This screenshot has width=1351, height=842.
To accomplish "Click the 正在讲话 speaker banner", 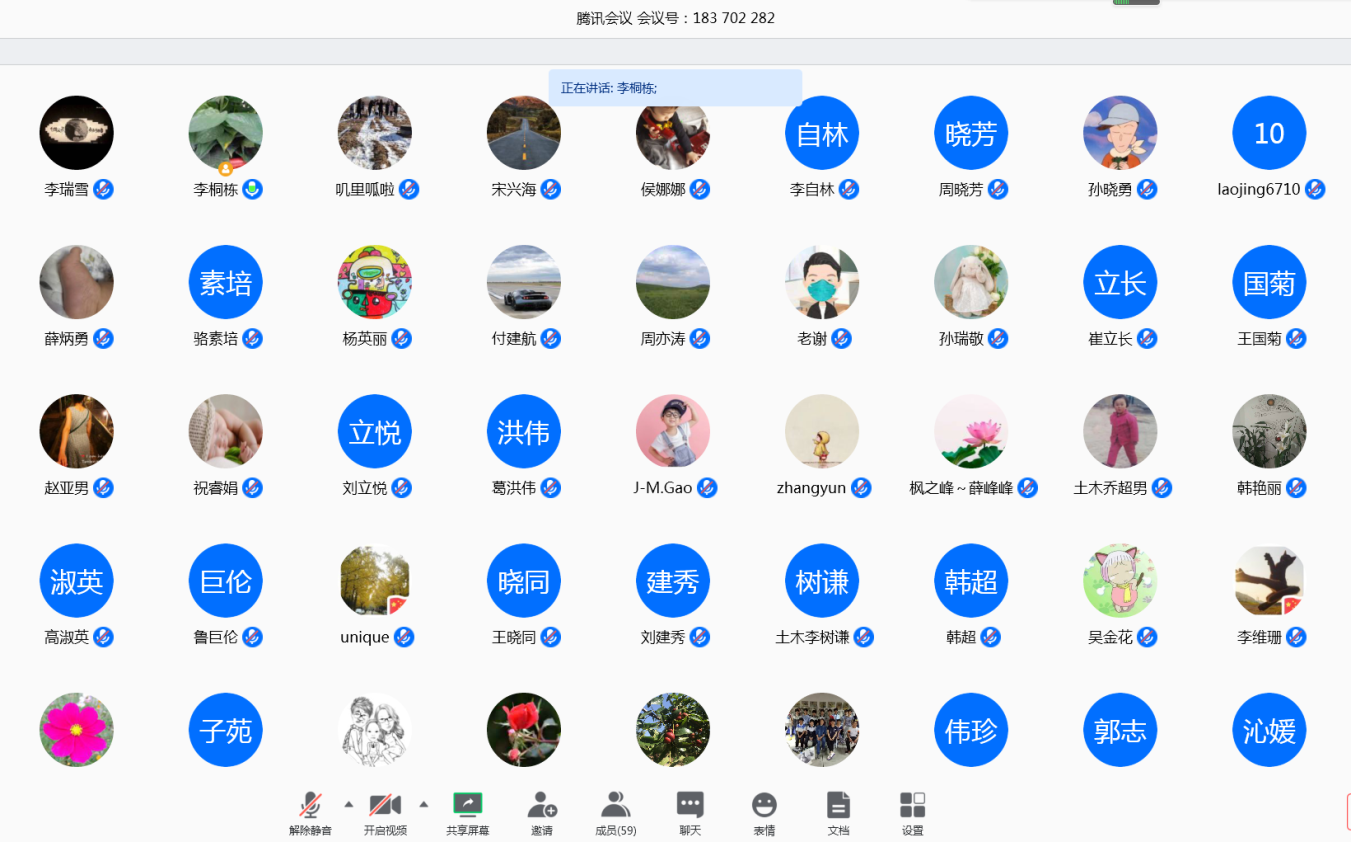I will (675, 88).
